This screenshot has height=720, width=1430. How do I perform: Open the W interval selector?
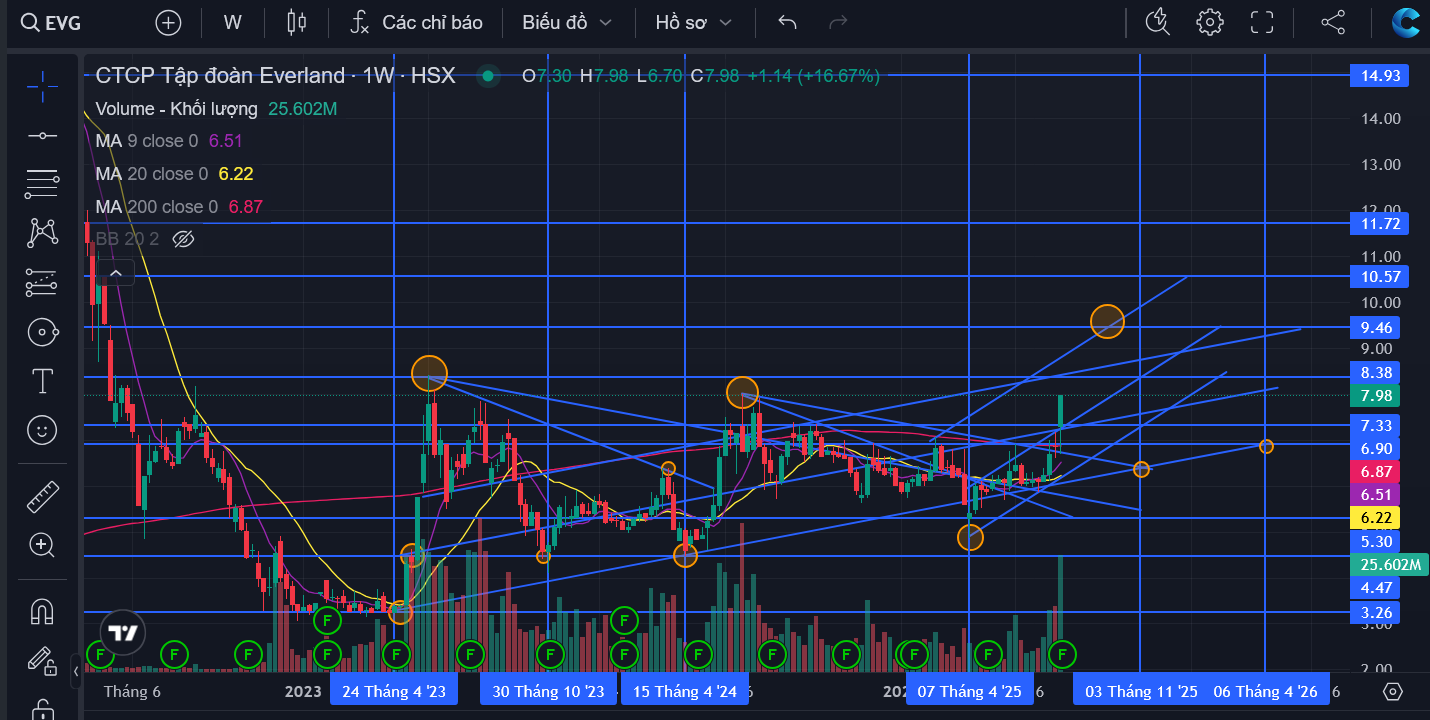pyautogui.click(x=233, y=22)
